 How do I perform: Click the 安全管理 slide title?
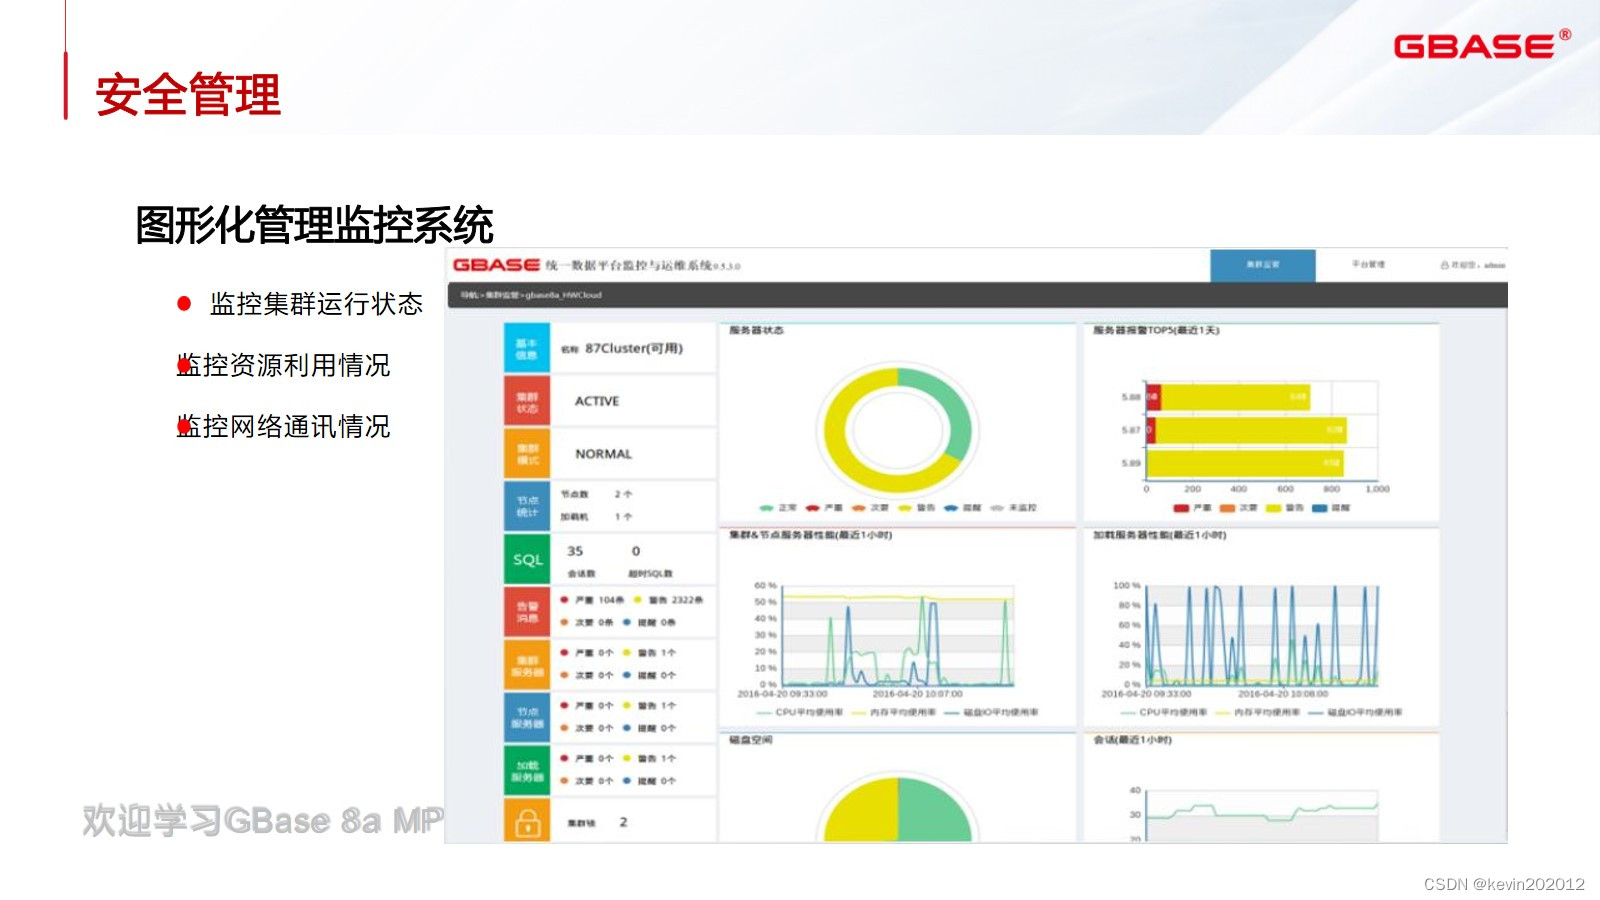[188, 95]
